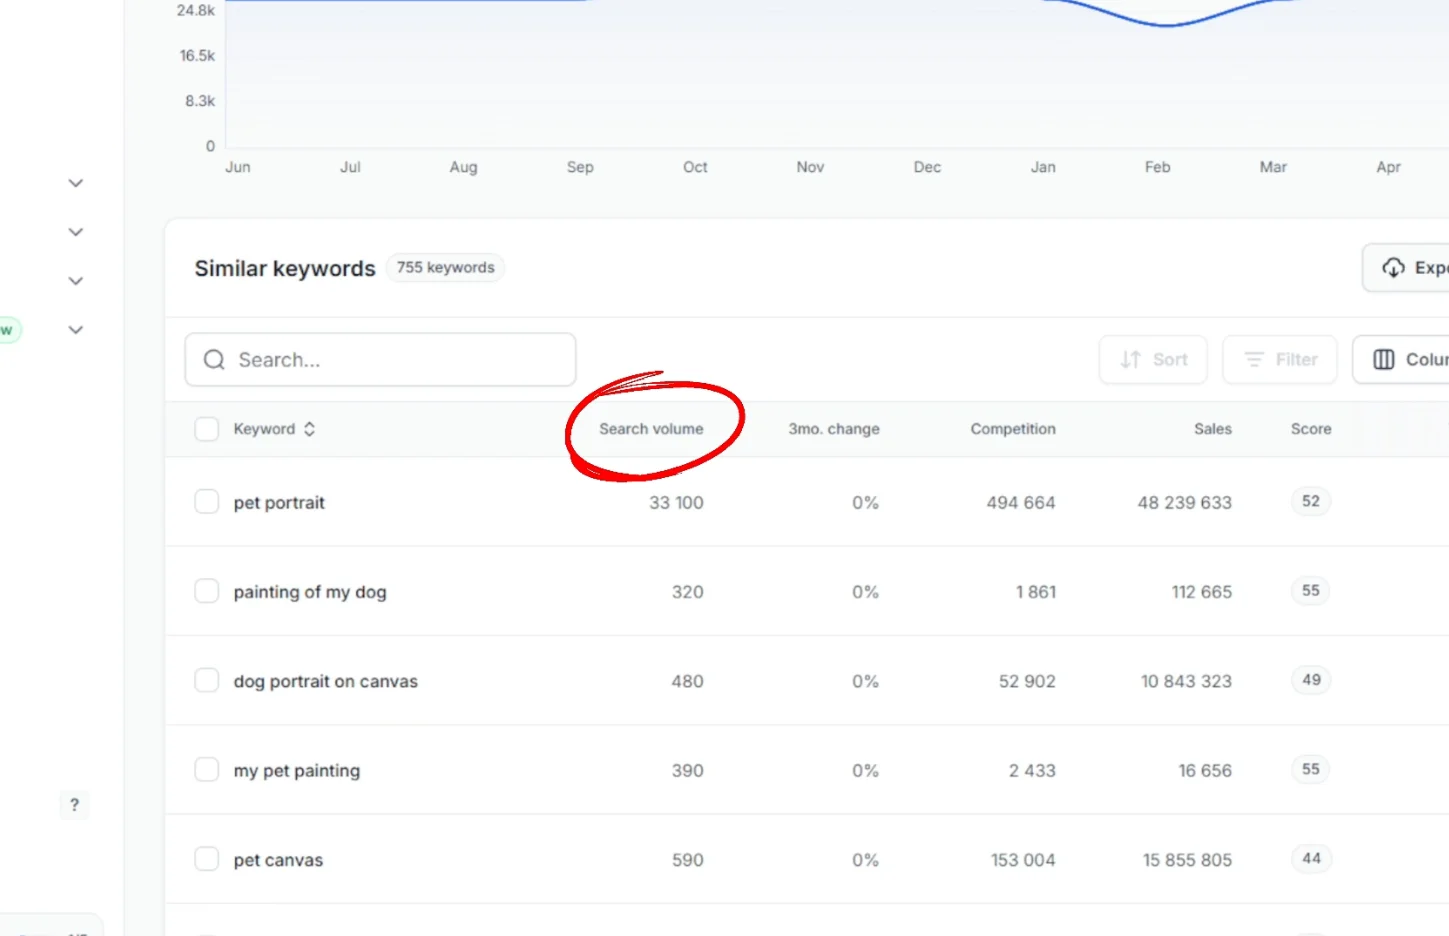Click the Sales column header

click(1213, 429)
